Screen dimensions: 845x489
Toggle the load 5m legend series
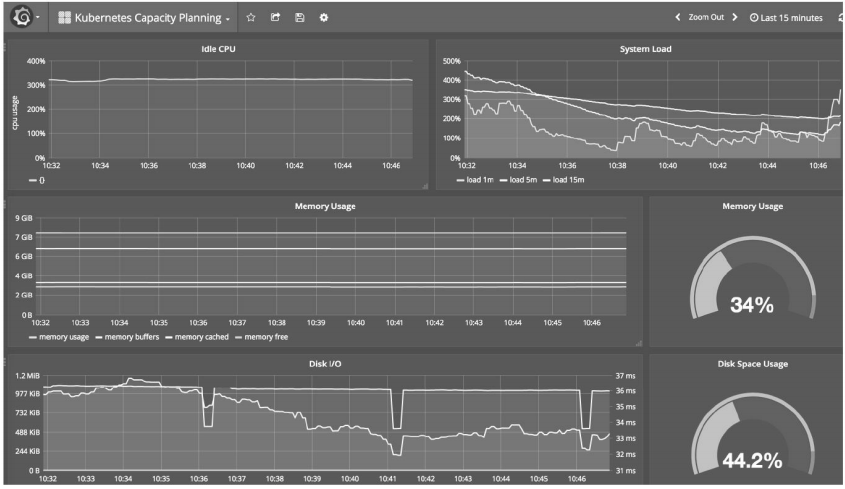coord(518,180)
